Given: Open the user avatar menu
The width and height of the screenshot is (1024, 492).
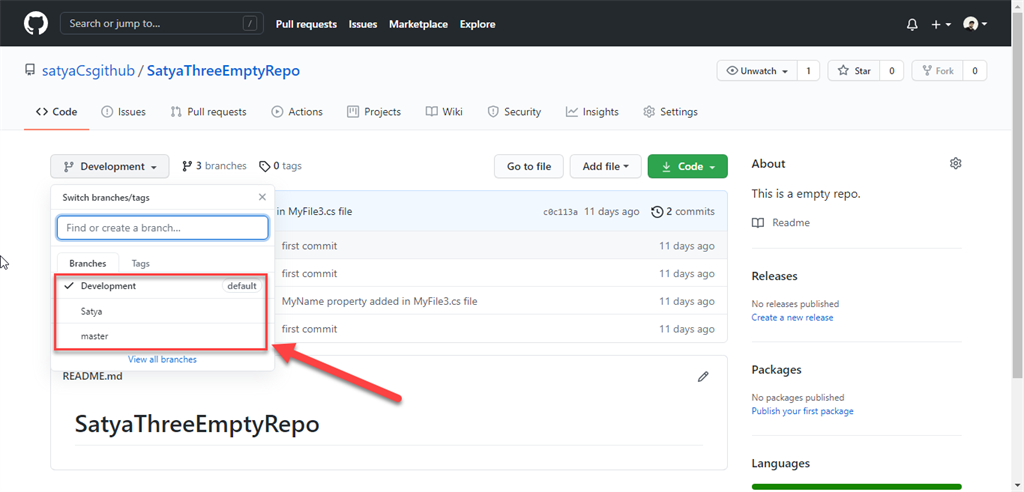Looking at the screenshot, I should click(x=975, y=24).
